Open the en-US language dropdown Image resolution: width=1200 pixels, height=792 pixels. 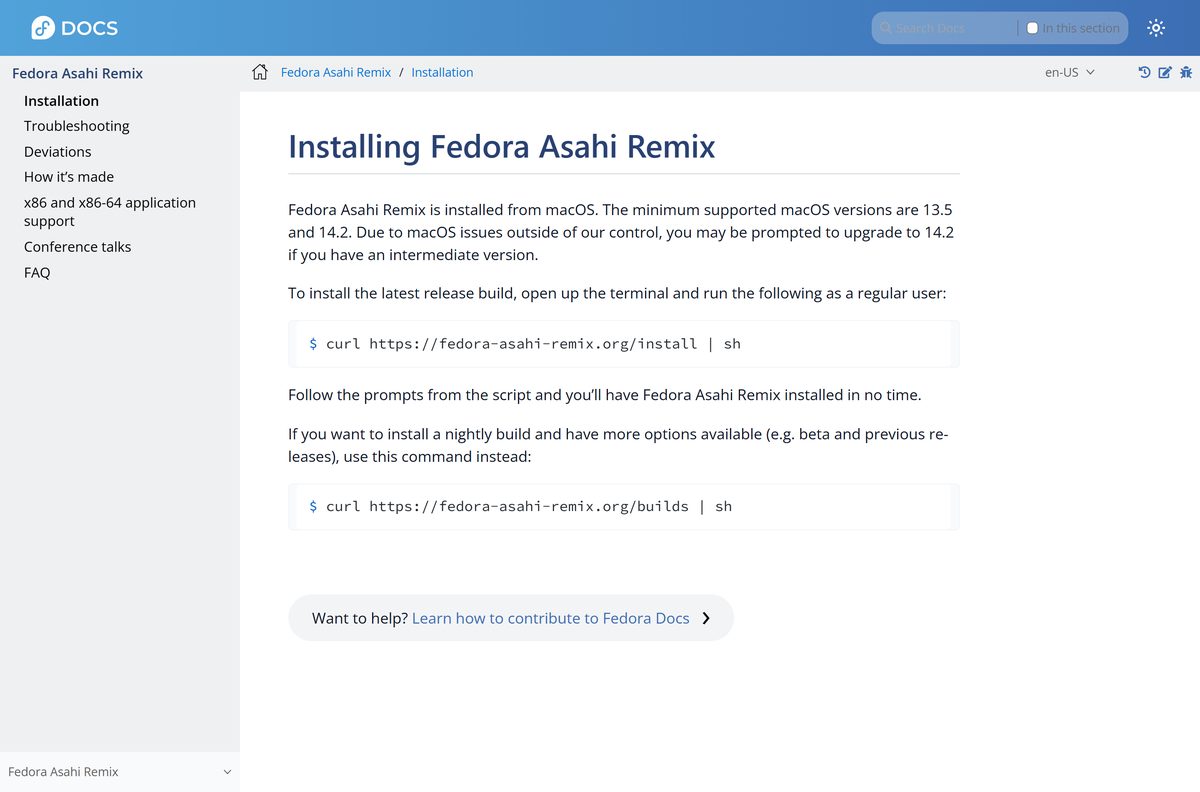pos(1069,72)
